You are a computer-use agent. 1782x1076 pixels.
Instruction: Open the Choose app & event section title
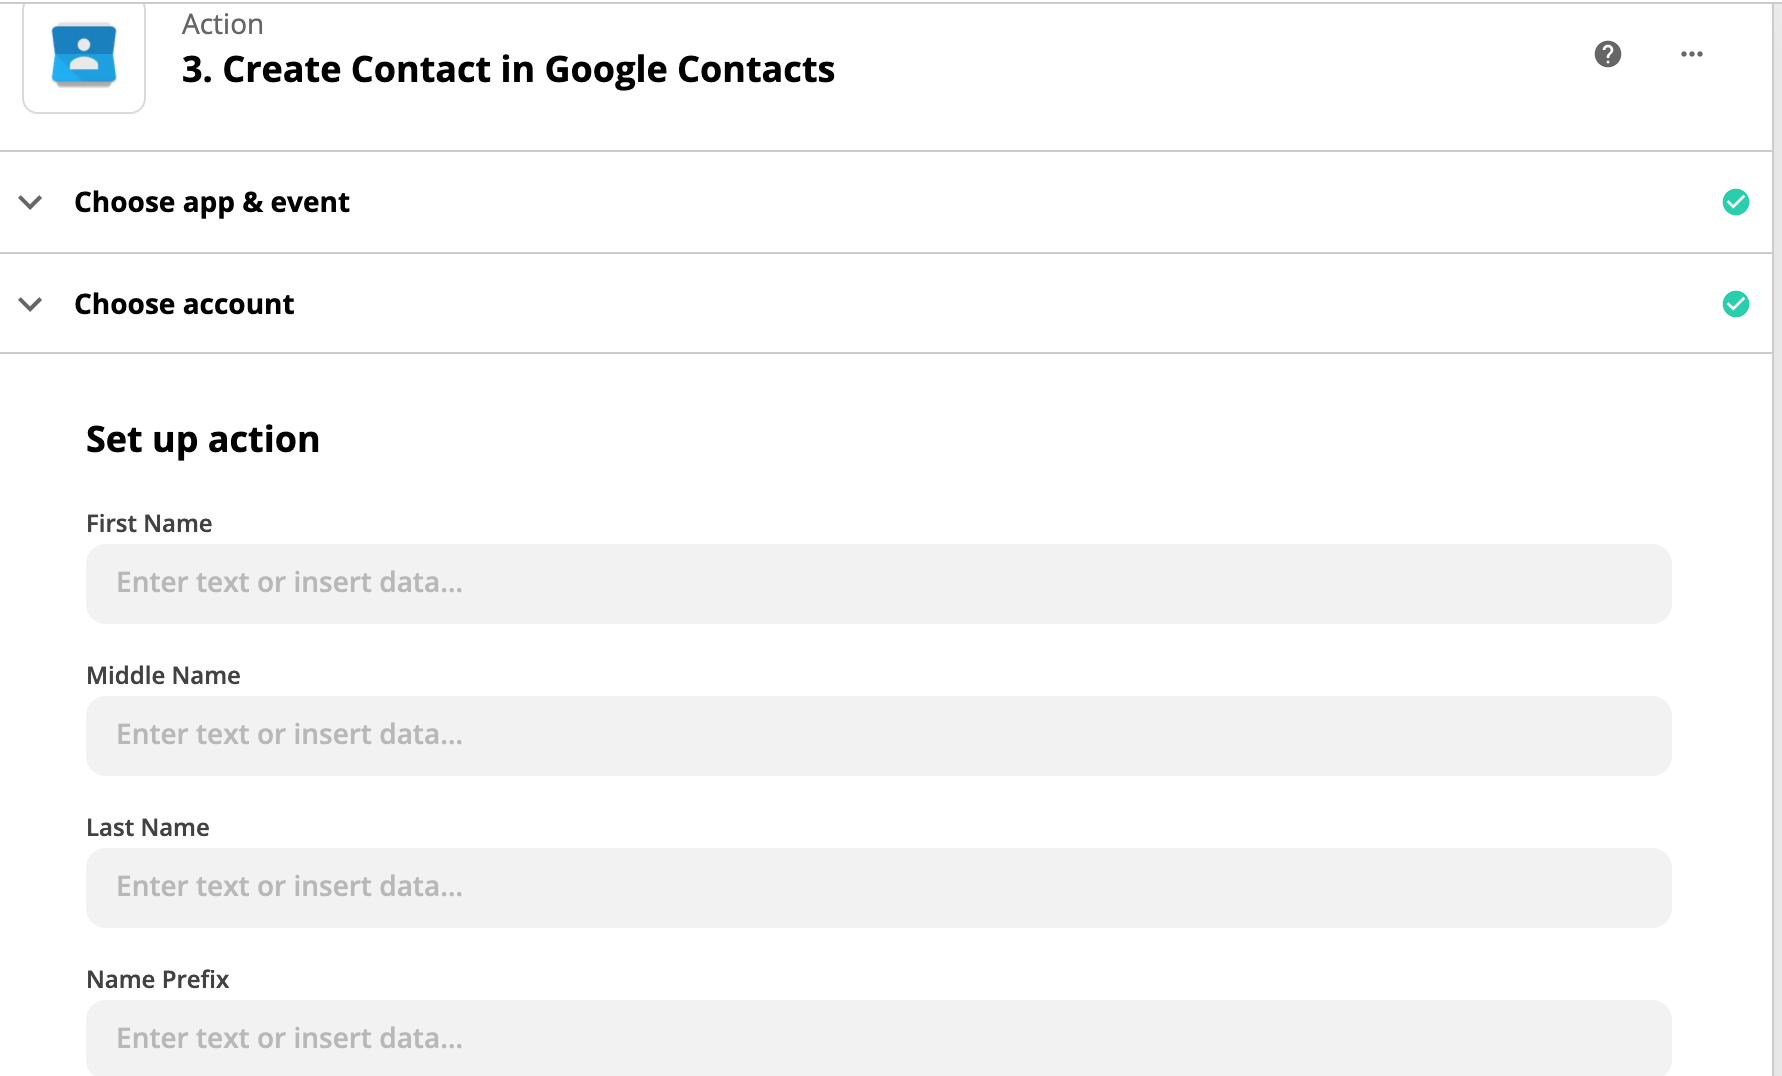212,202
